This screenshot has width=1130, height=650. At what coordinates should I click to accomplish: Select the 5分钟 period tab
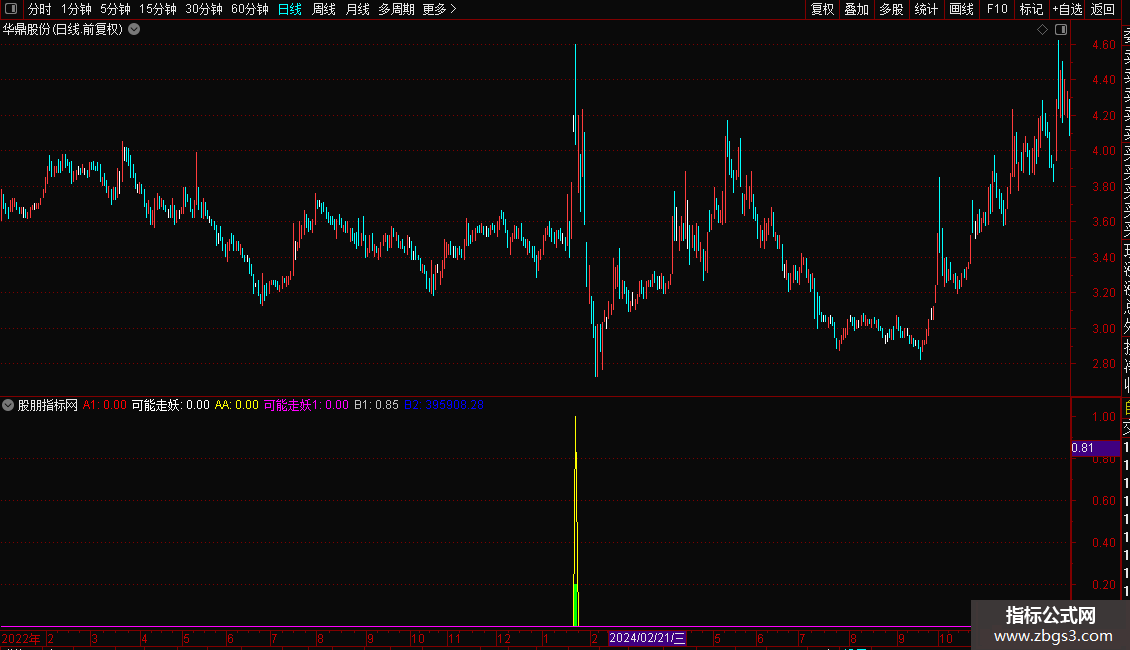tap(115, 9)
